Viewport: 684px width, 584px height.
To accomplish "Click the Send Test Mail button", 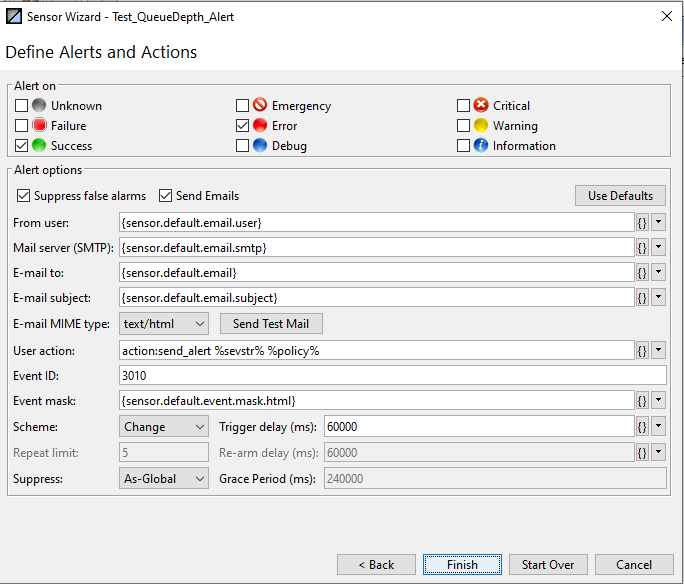I will tap(271, 324).
